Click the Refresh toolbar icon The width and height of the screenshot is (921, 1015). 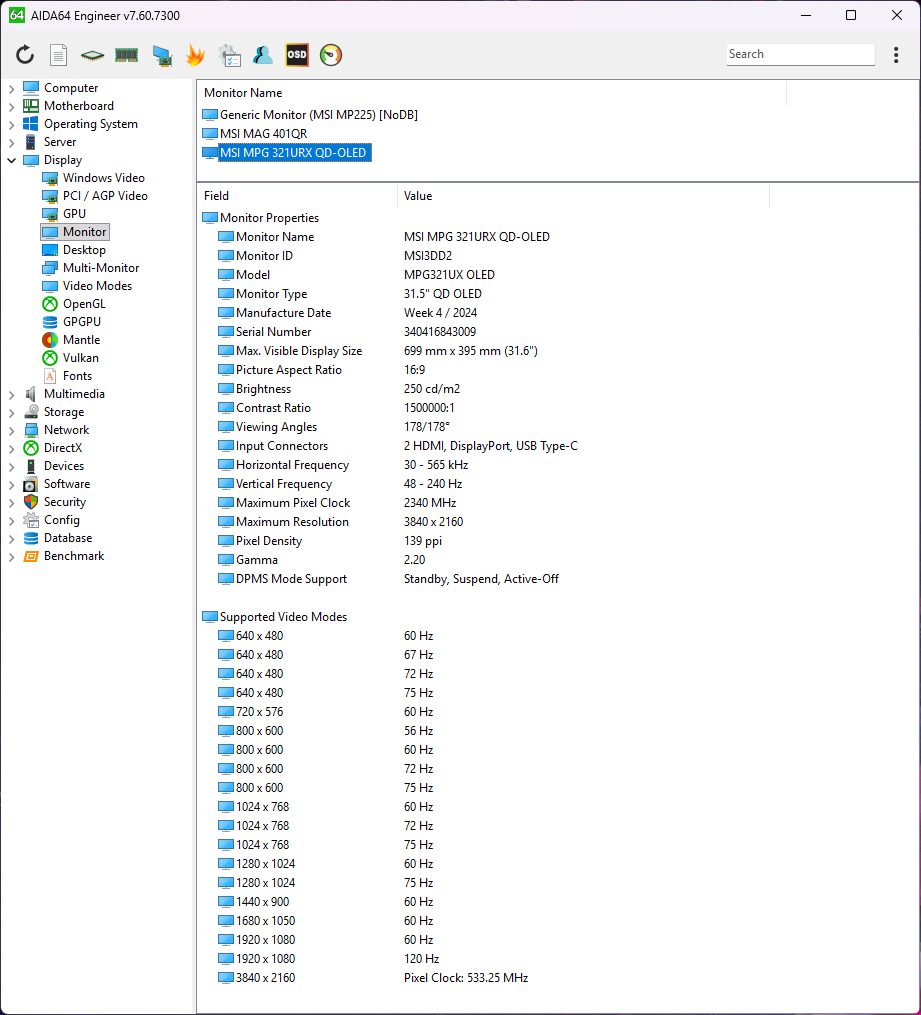point(25,55)
